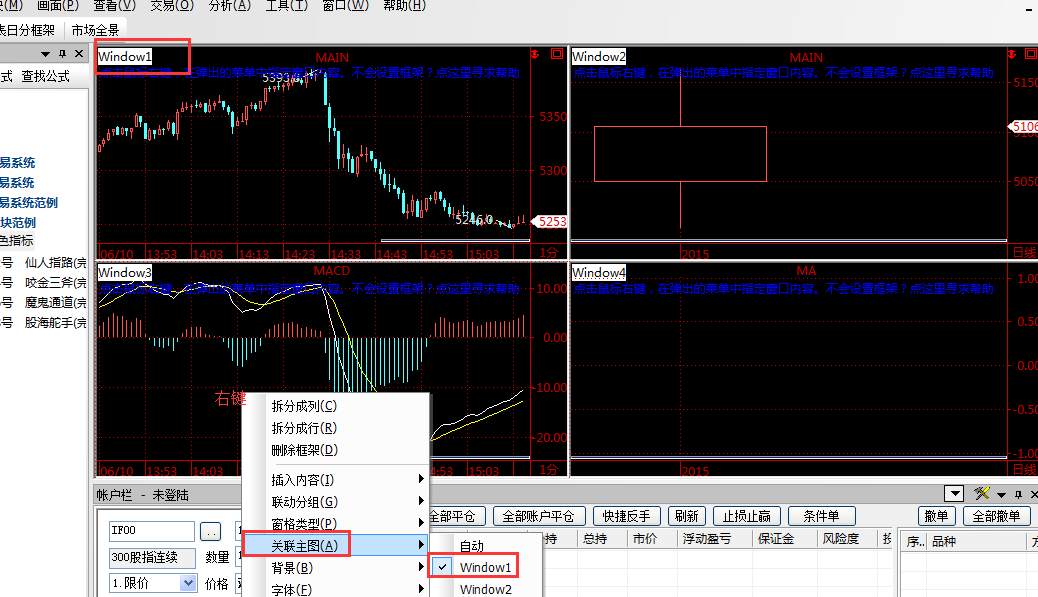Click the pin icon in Window1 header
Screen dimensions: 1038x597
click(x=537, y=53)
